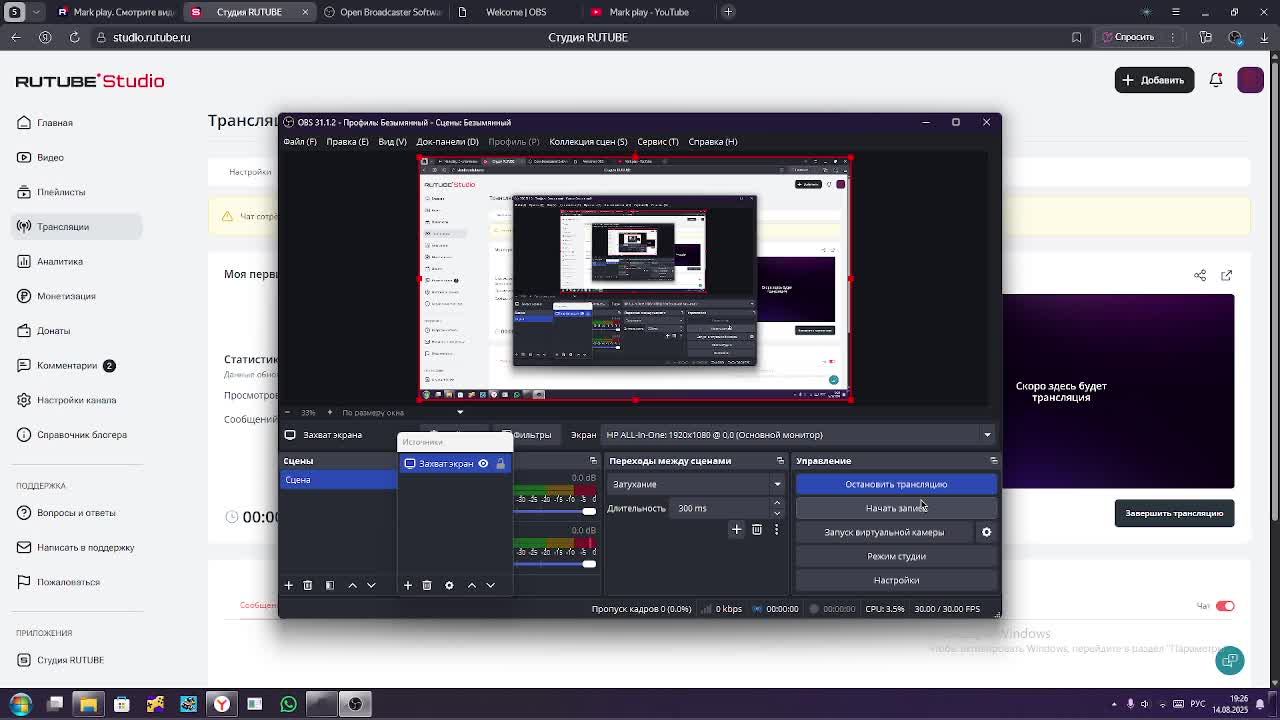Open virtual camera settings gear
The width and height of the screenshot is (1280, 720).
tap(986, 532)
